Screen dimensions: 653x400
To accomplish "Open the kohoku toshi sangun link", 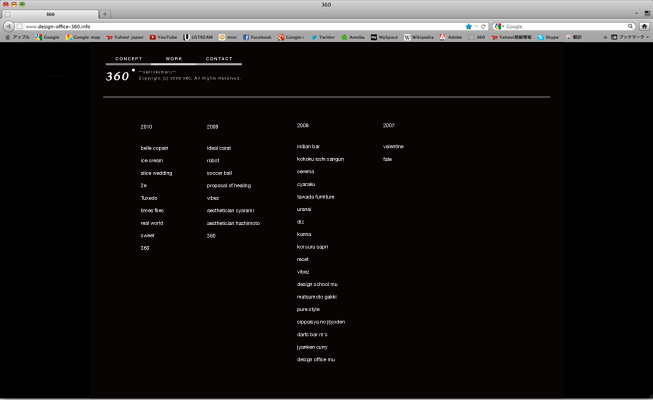I will point(320,159).
